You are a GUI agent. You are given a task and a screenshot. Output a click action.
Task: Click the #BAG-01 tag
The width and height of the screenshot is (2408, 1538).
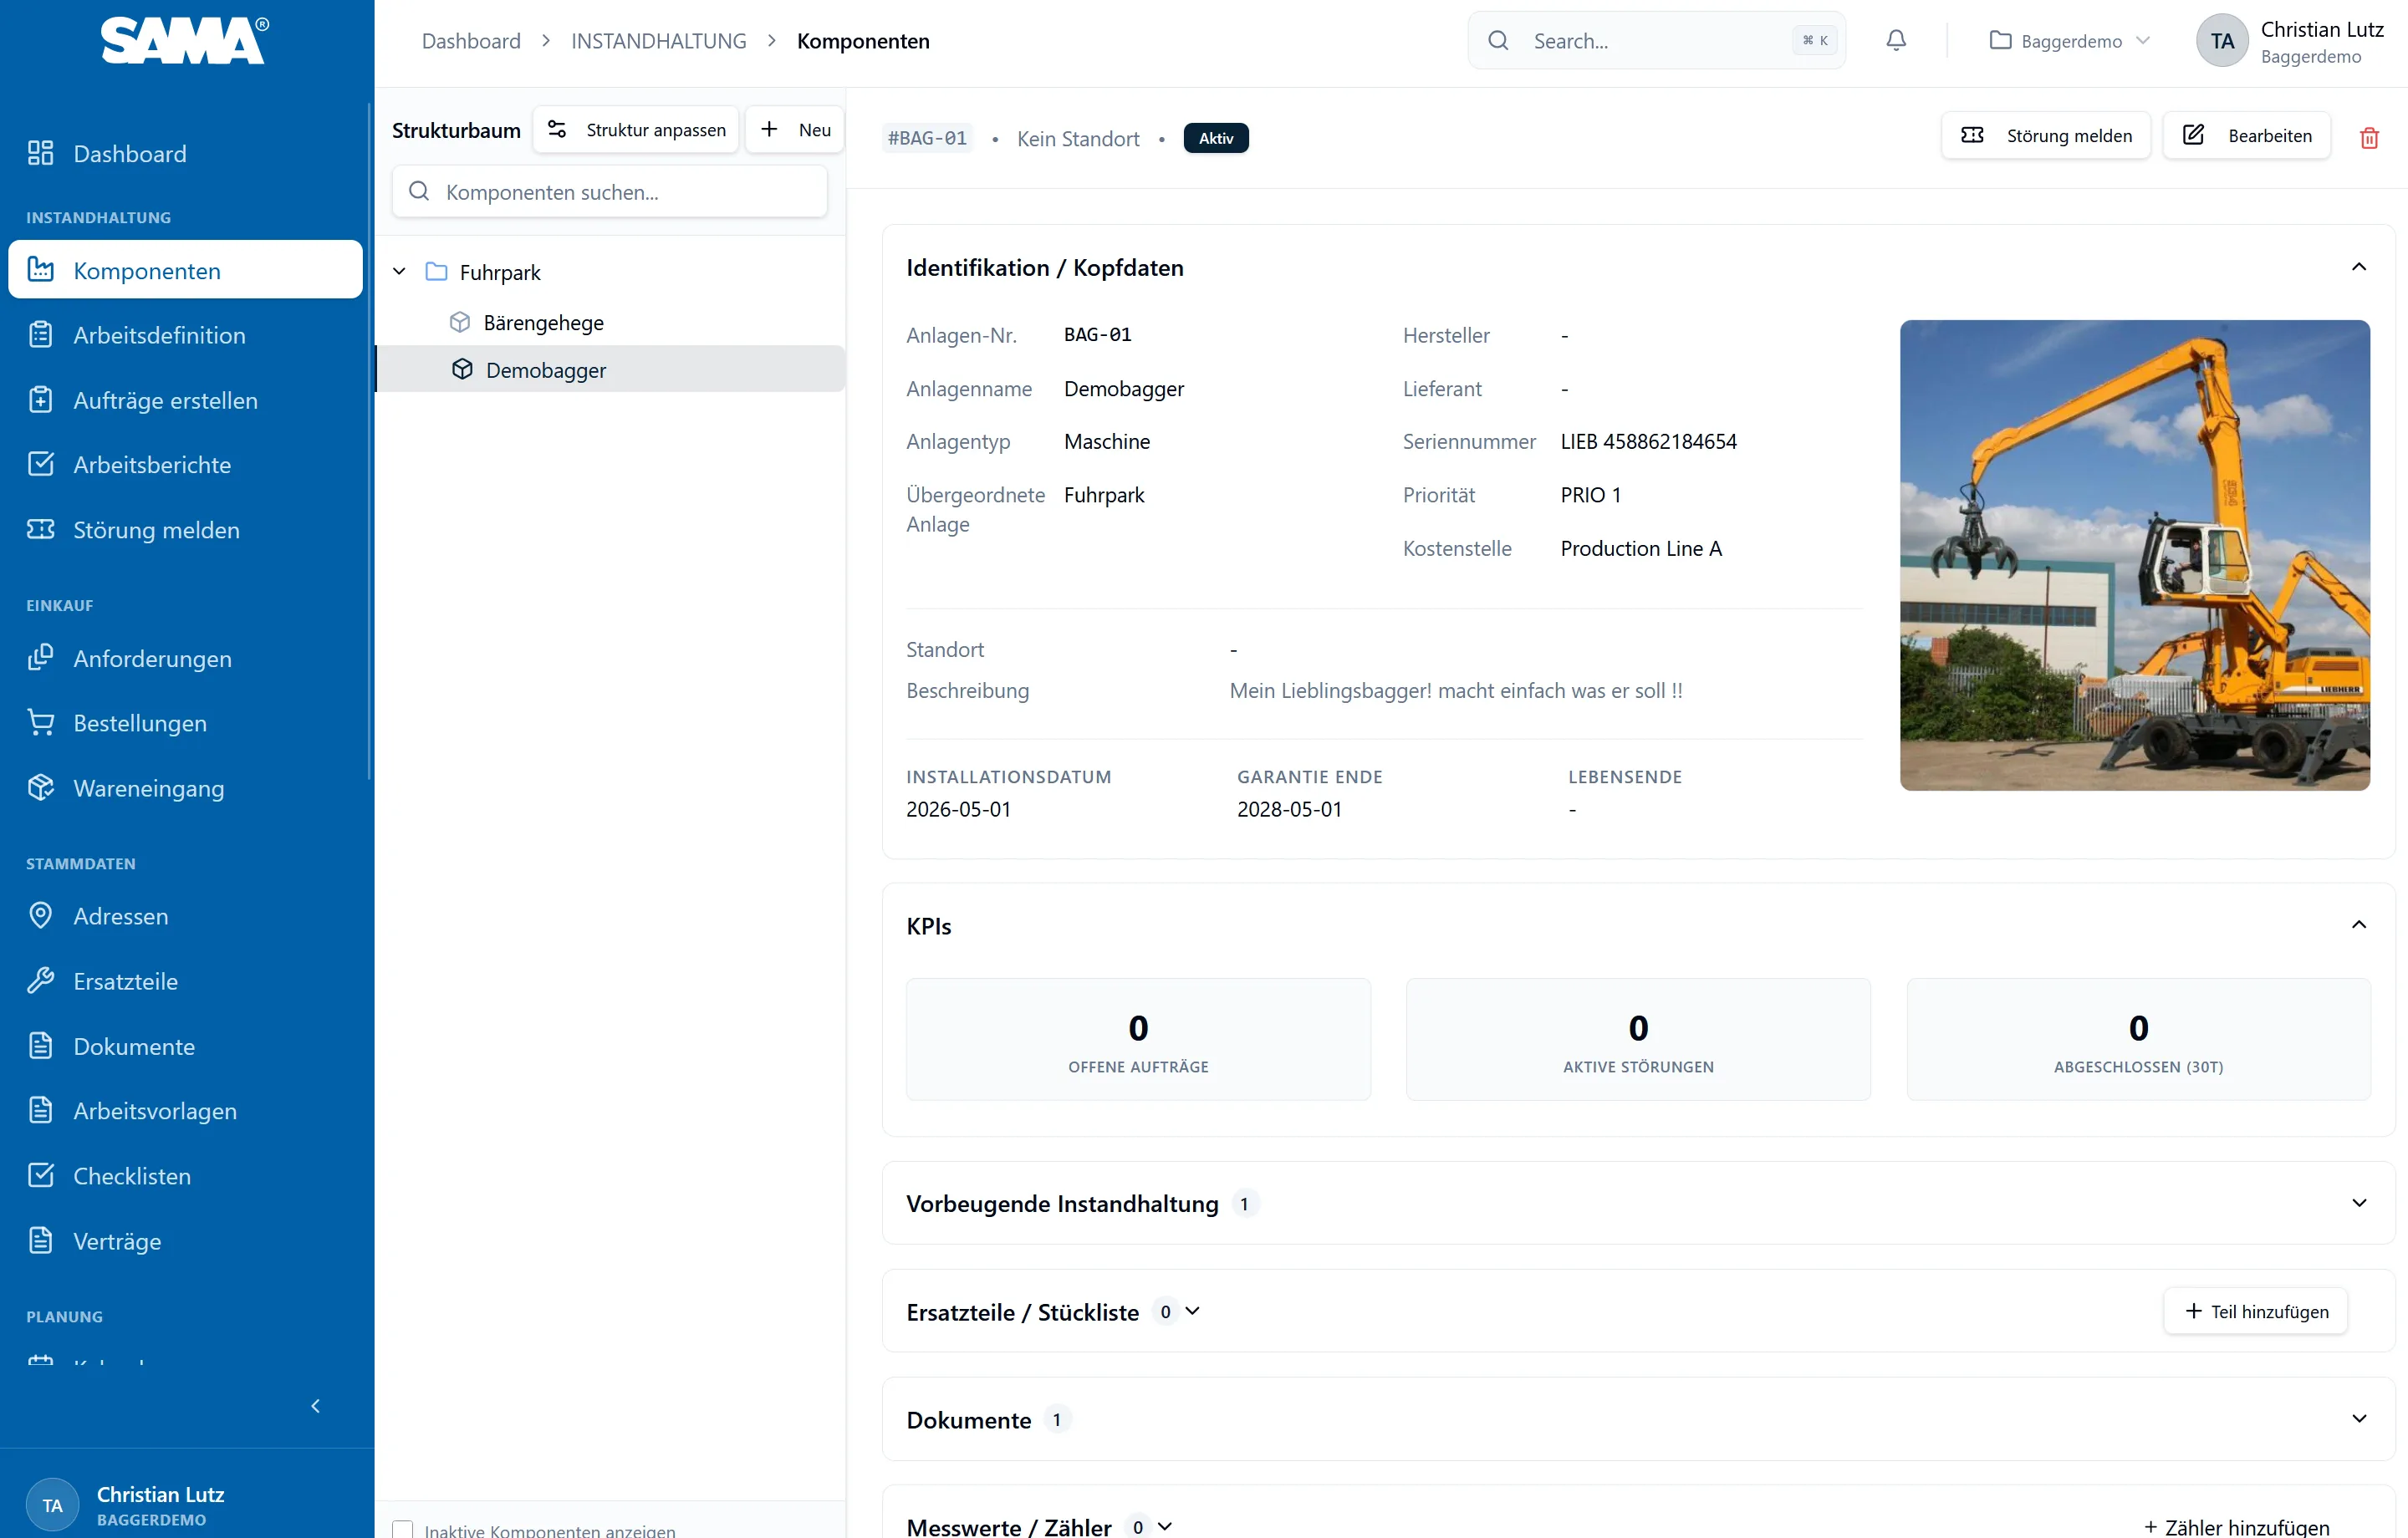pos(928,138)
